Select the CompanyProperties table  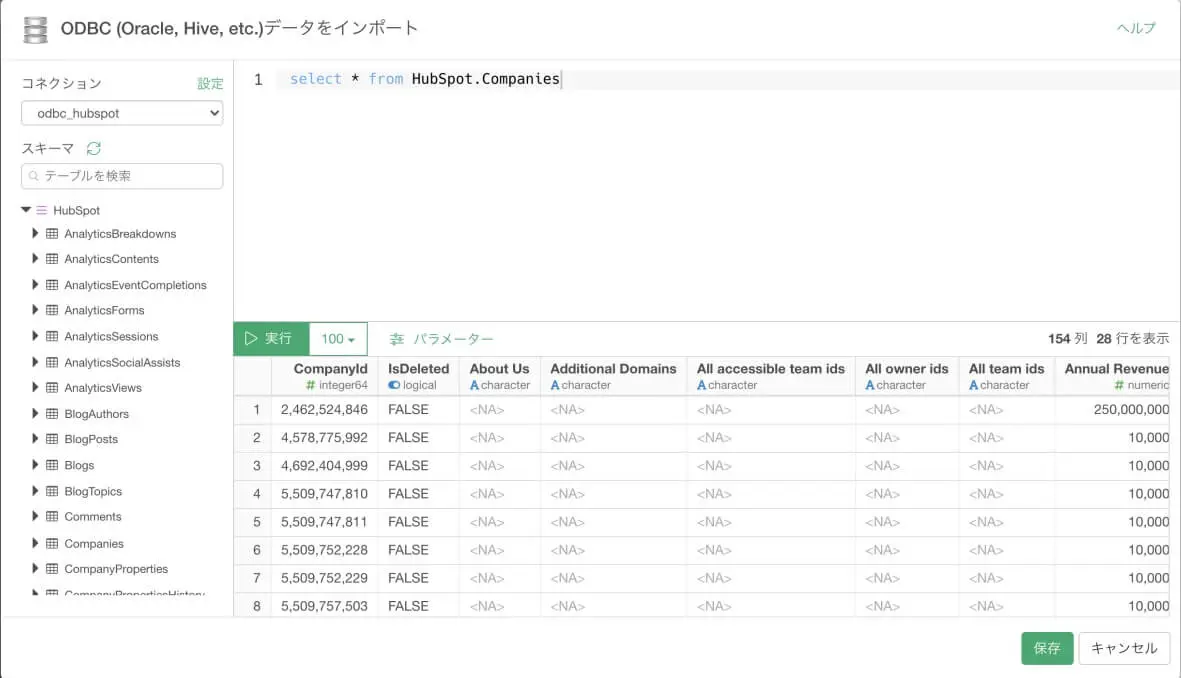pyautogui.click(x=116, y=569)
